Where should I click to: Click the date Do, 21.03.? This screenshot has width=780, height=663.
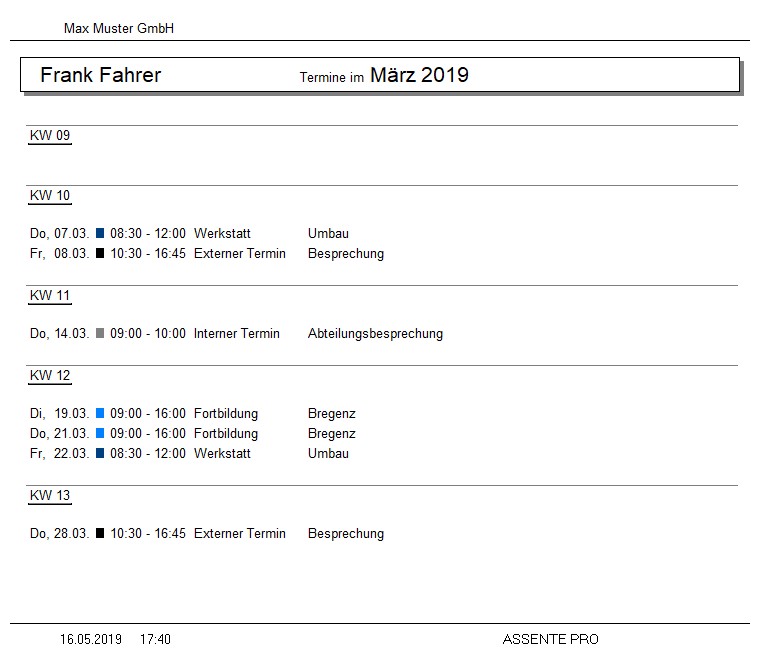pos(59,433)
